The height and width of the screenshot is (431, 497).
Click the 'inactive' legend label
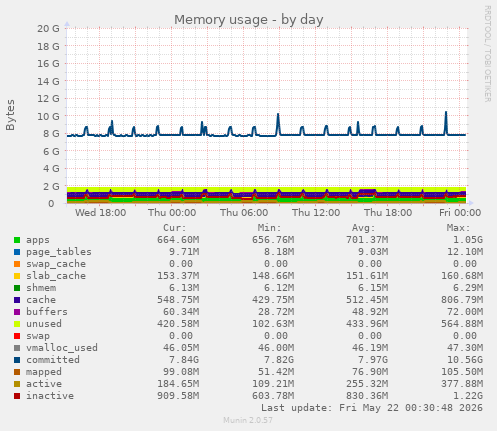[x=50, y=396]
